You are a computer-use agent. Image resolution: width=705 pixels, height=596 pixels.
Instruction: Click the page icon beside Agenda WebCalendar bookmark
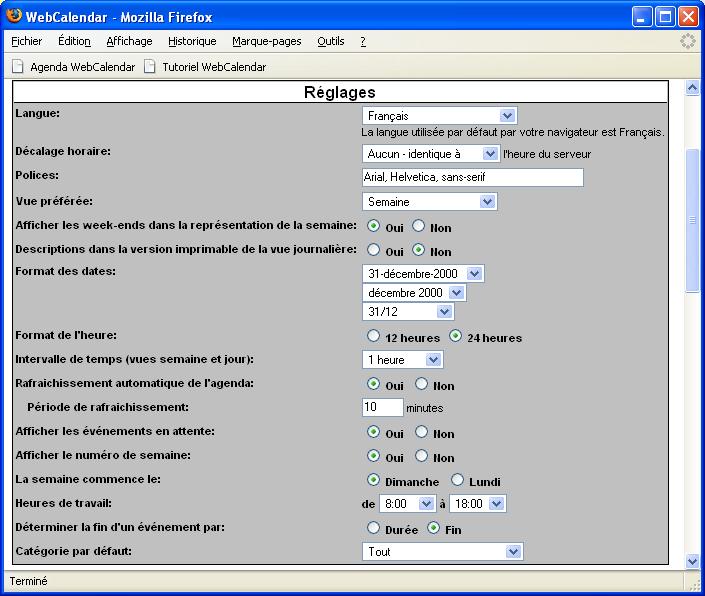pos(18,67)
